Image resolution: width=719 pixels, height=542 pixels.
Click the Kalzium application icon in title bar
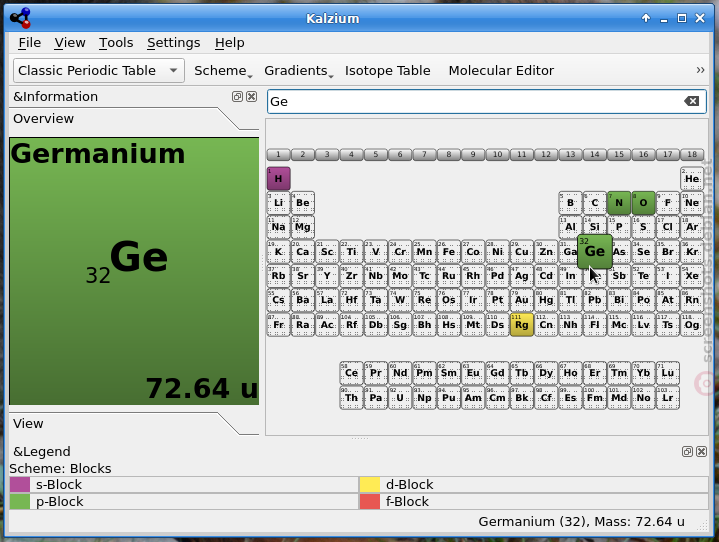pos(21,18)
